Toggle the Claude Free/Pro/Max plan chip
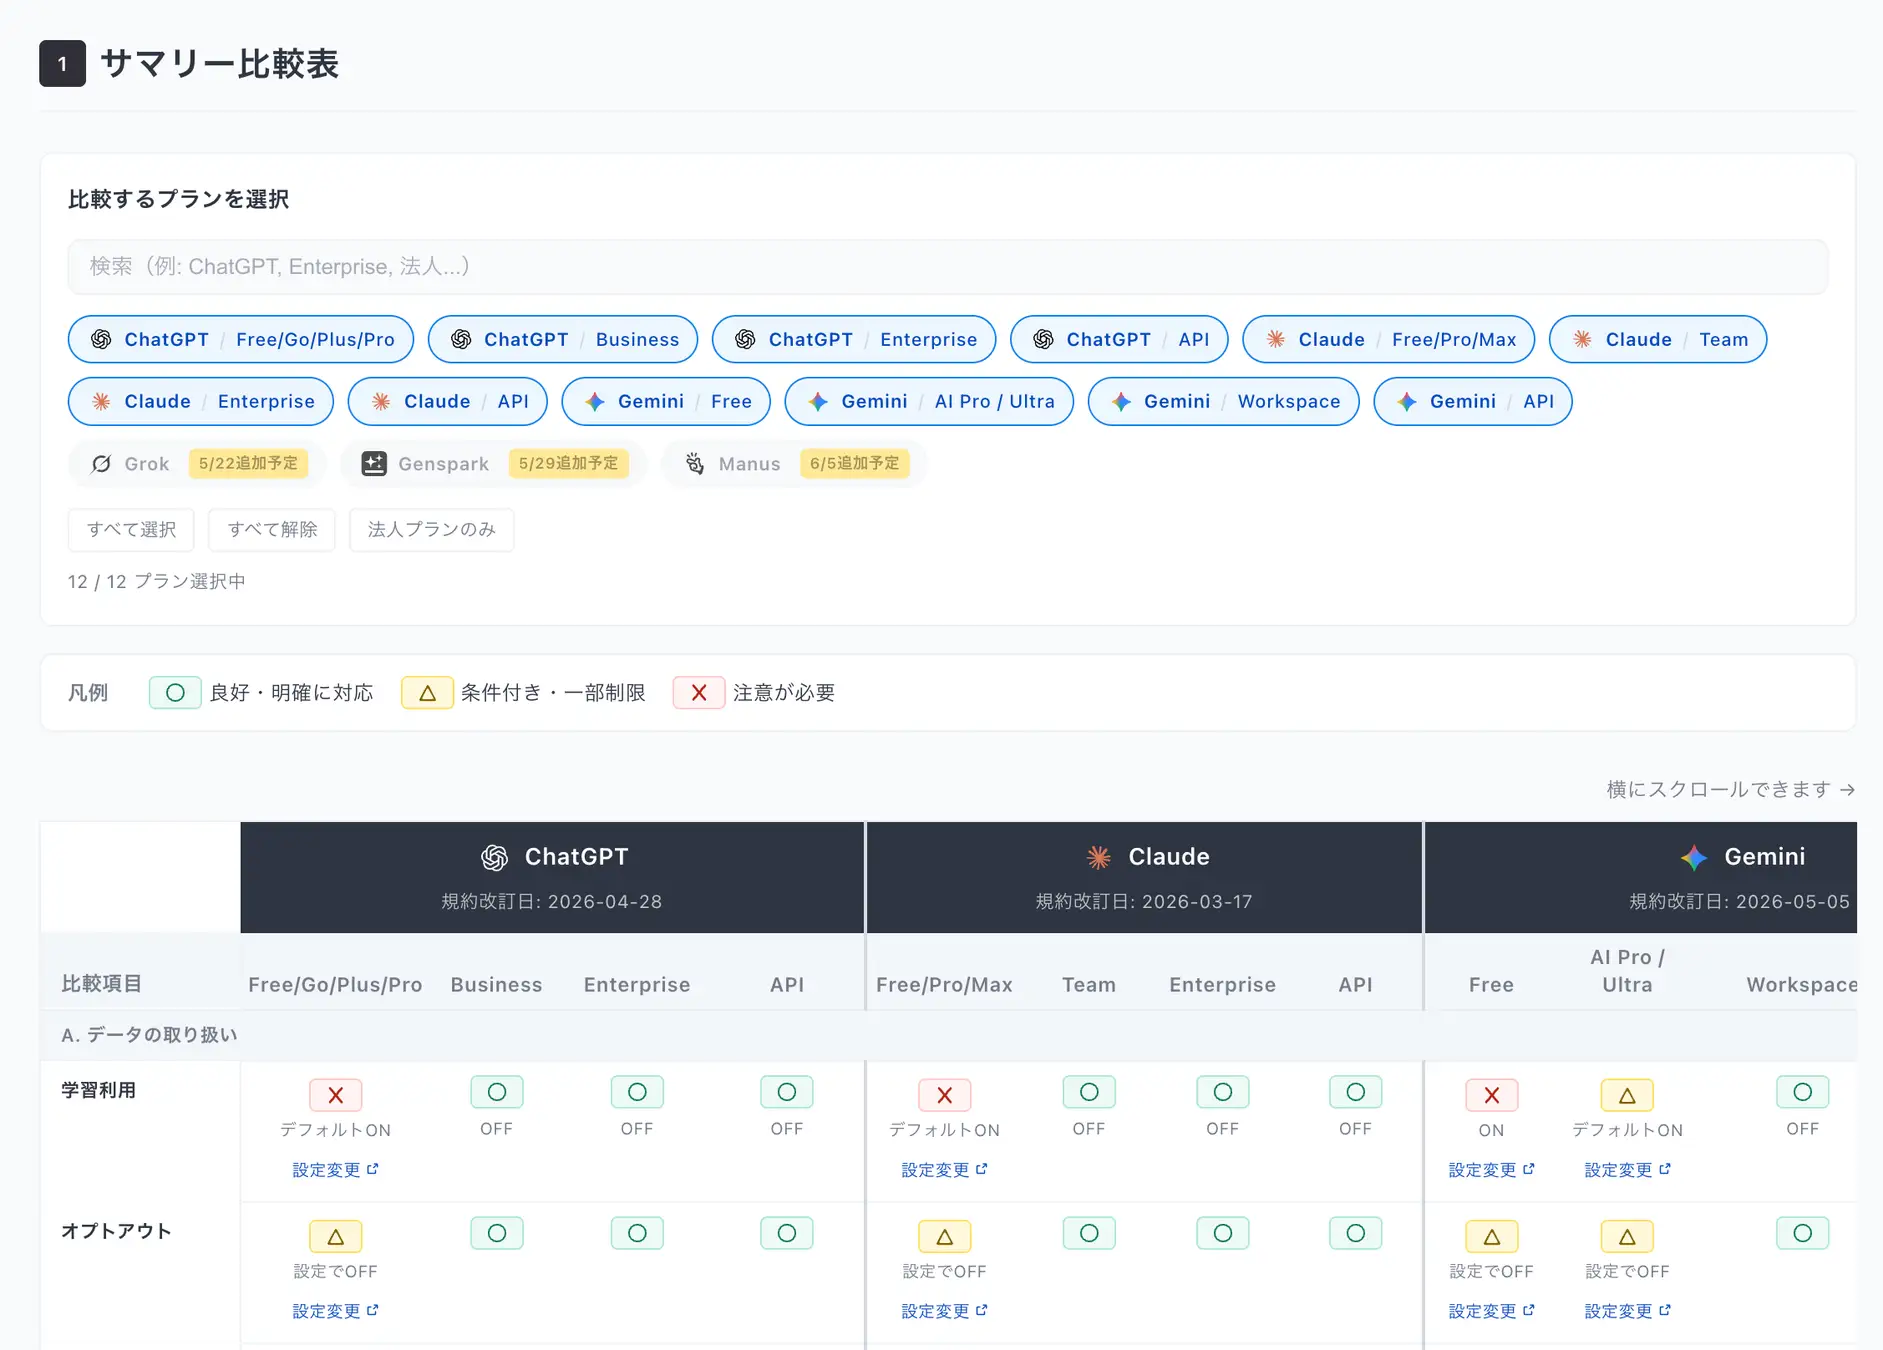Screen dimensions: 1883x1350 click(x=1389, y=339)
